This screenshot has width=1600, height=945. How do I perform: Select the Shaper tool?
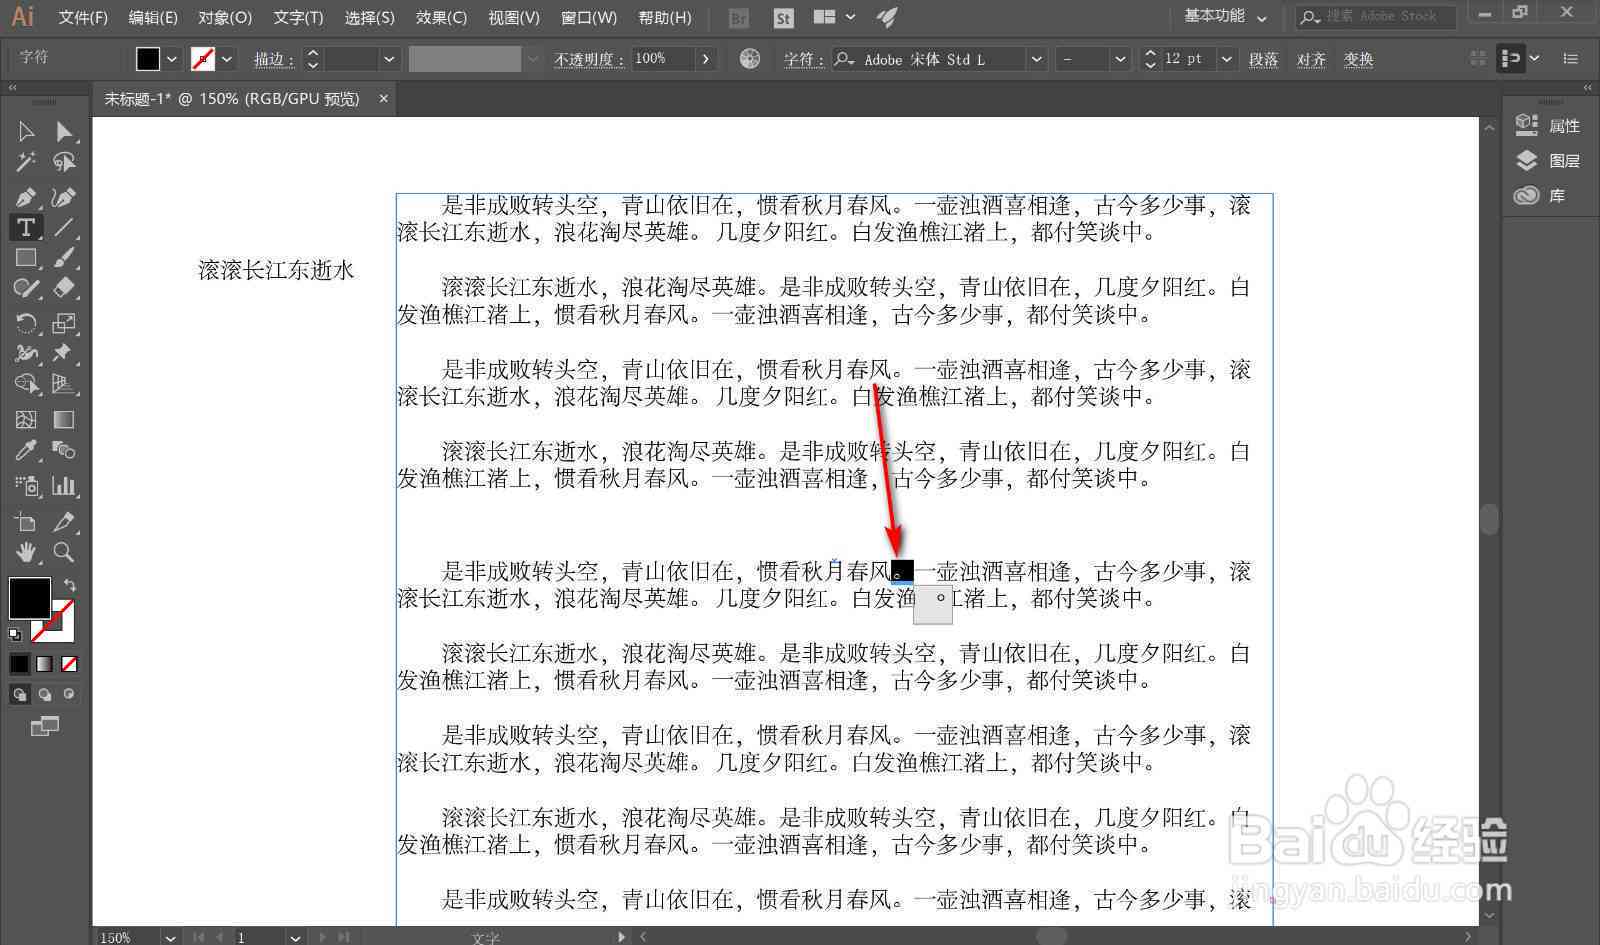click(26, 289)
